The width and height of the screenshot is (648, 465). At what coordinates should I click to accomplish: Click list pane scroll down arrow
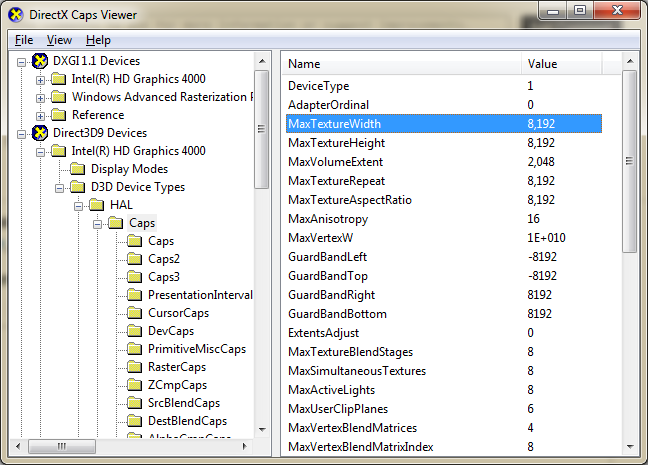click(630, 446)
